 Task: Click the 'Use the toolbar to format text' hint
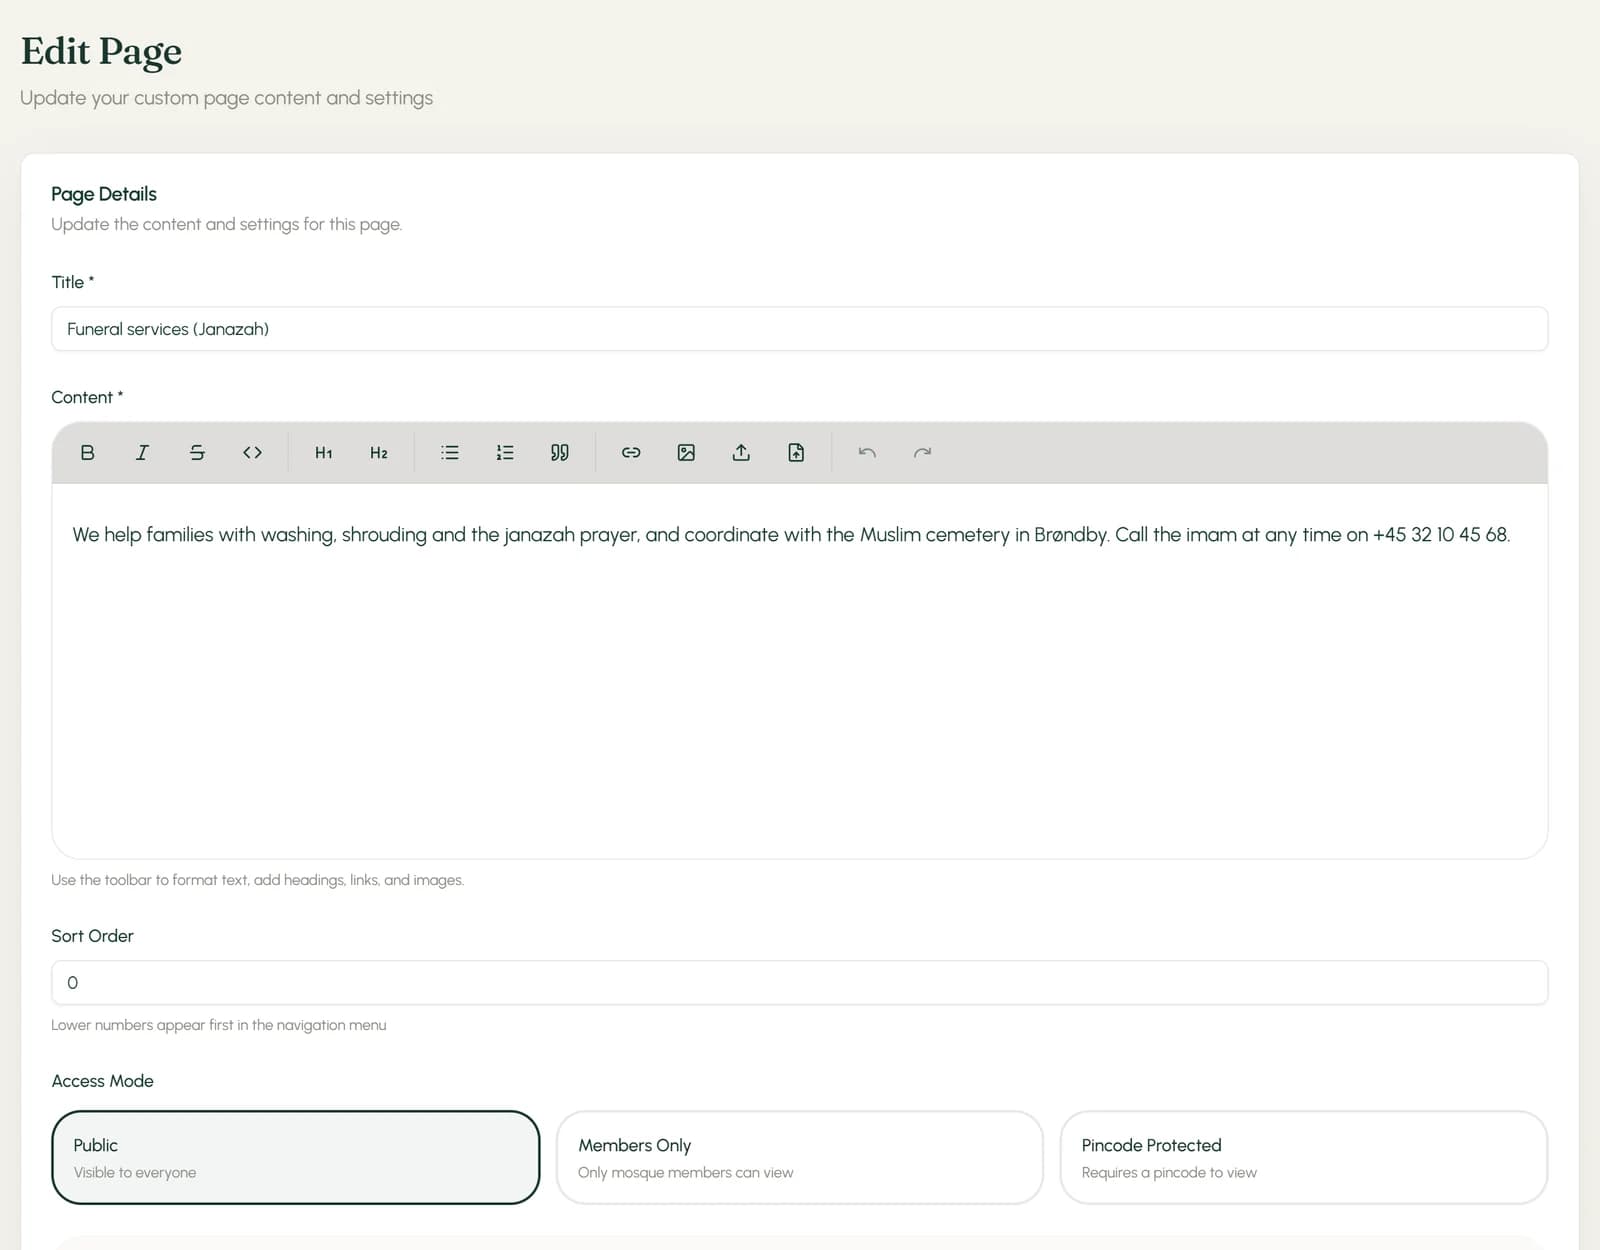point(258,880)
